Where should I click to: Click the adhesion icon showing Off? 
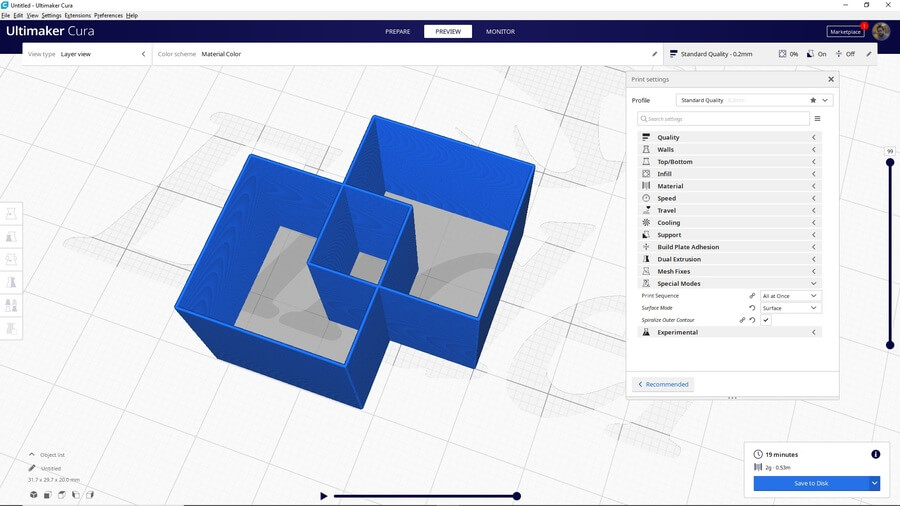click(839, 53)
